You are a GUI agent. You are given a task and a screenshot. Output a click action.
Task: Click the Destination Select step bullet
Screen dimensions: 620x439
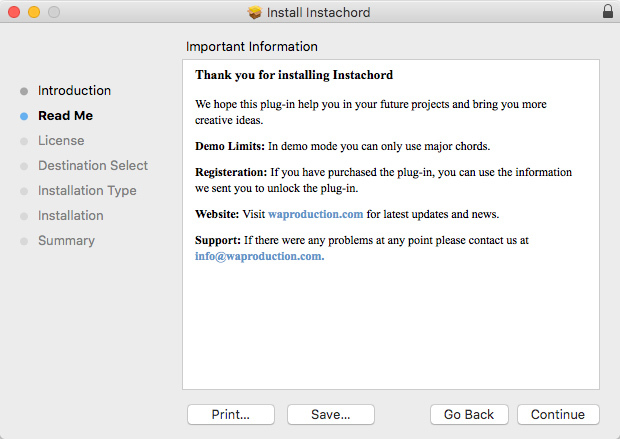24,166
